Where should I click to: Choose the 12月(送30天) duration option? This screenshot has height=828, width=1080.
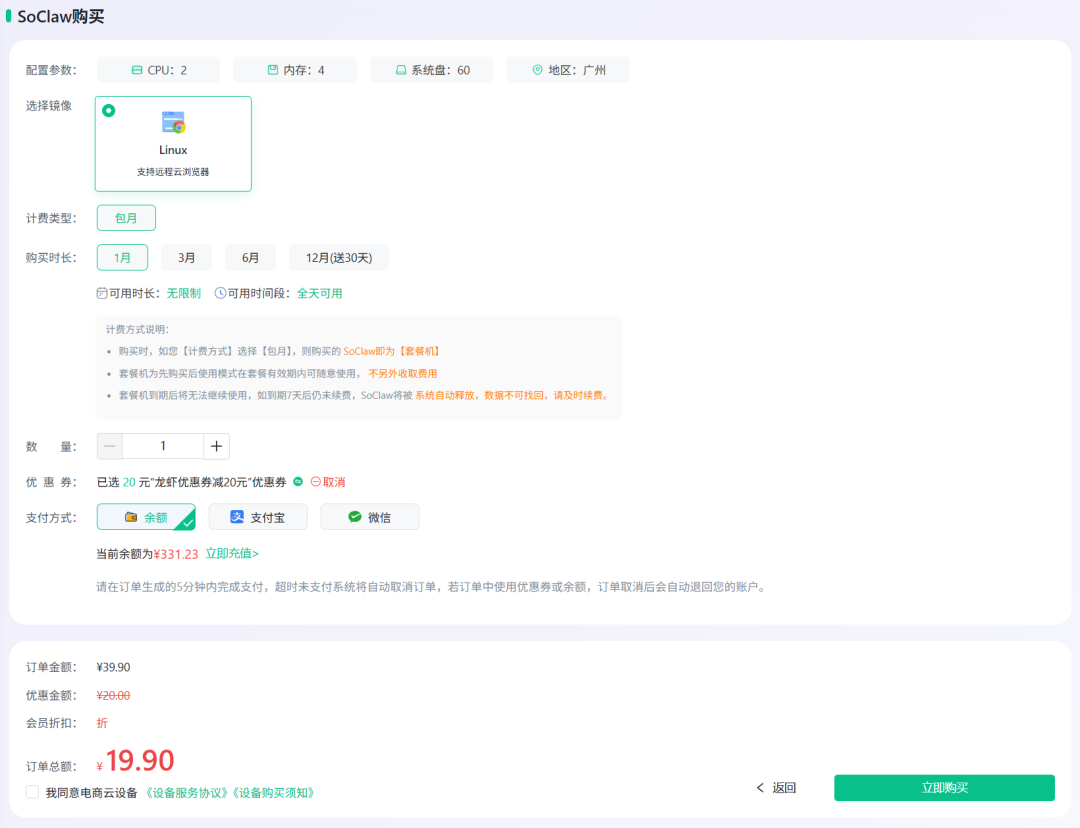tap(338, 258)
